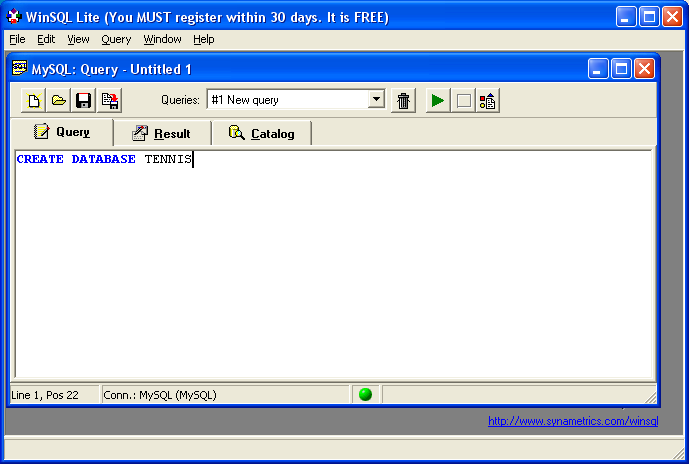Screen dimensions: 689x464
Task: Minimize the MySQL Query child window
Action: pyautogui.click(x=598, y=69)
